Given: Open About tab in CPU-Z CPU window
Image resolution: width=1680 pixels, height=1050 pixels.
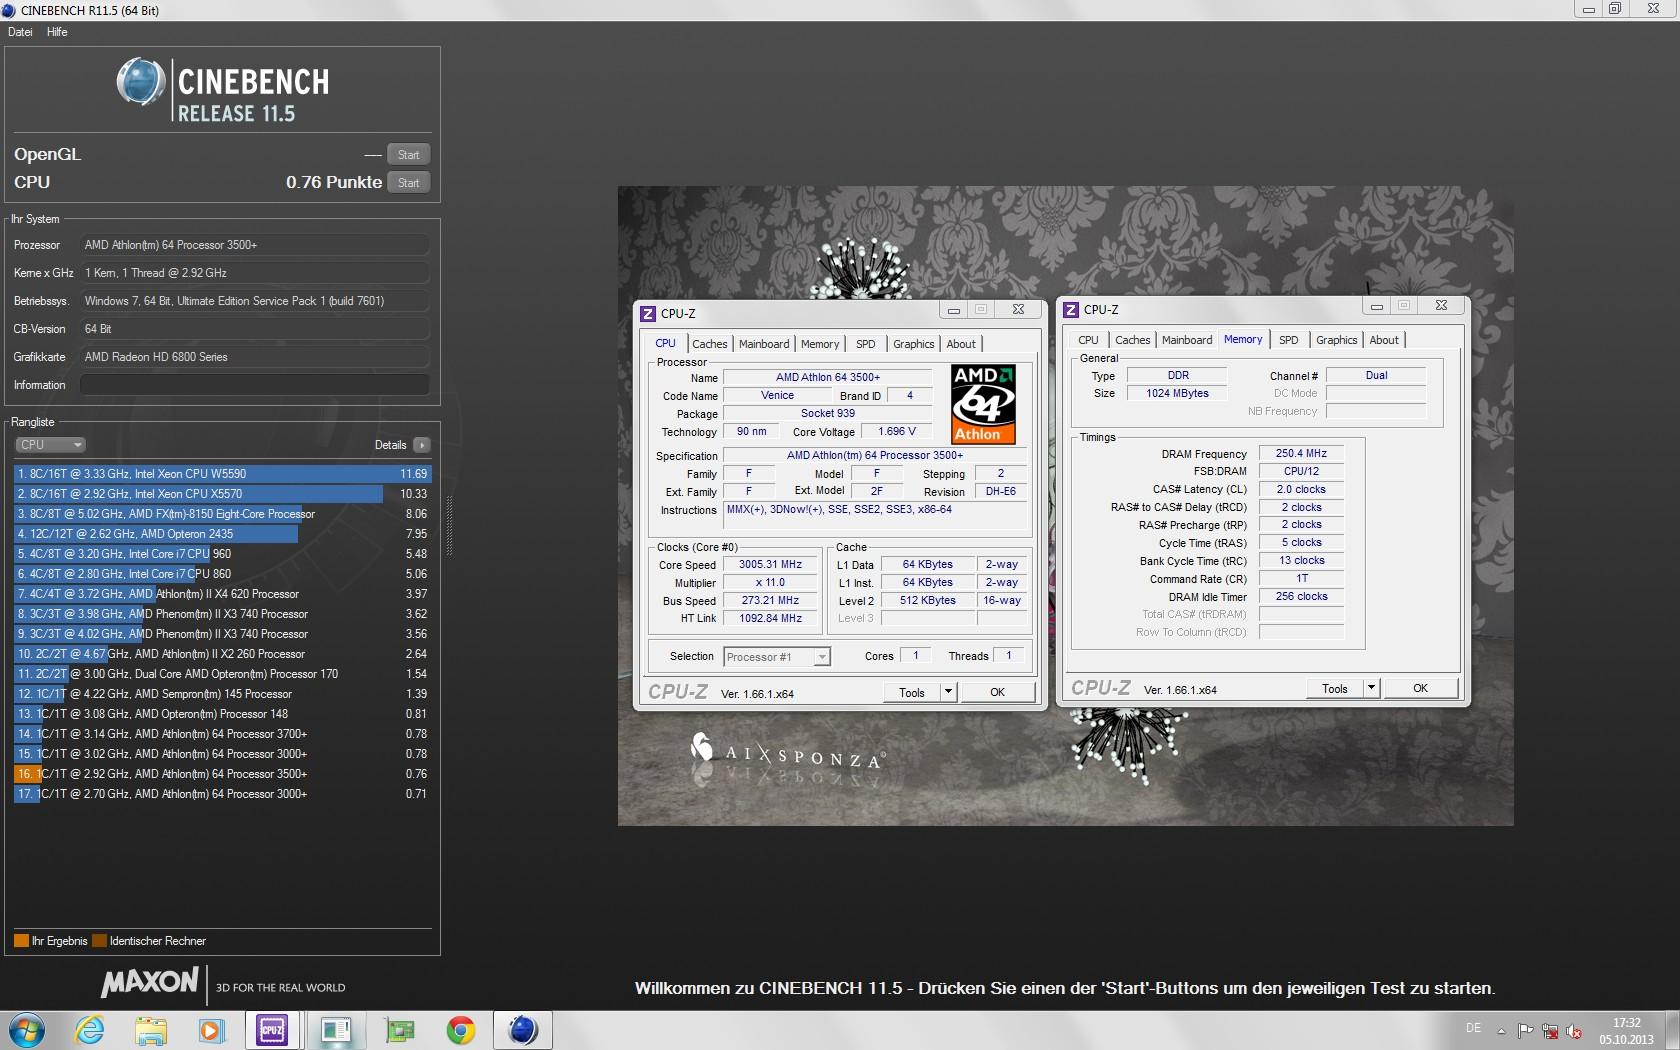Looking at the screenshot, I should coord(961,344).
